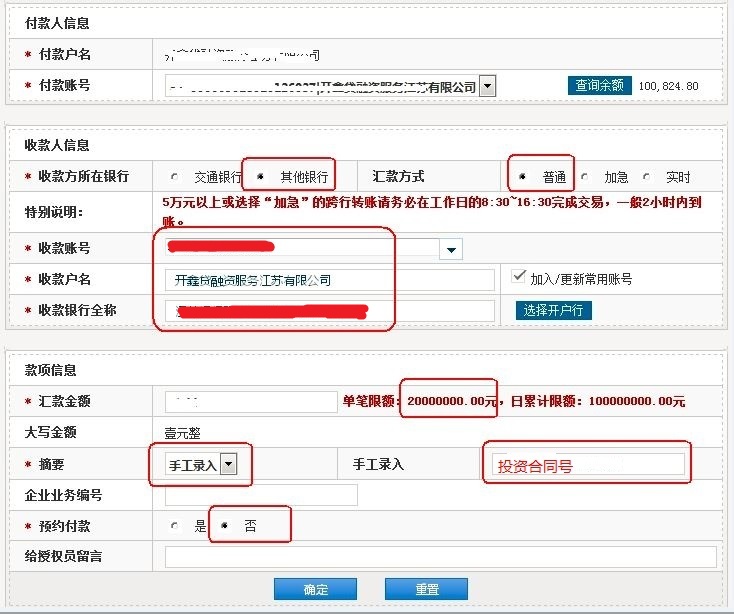Expand the 收款账号 dropdown arrow
Screen dimensions: 734x614
[x=451, y=249]
